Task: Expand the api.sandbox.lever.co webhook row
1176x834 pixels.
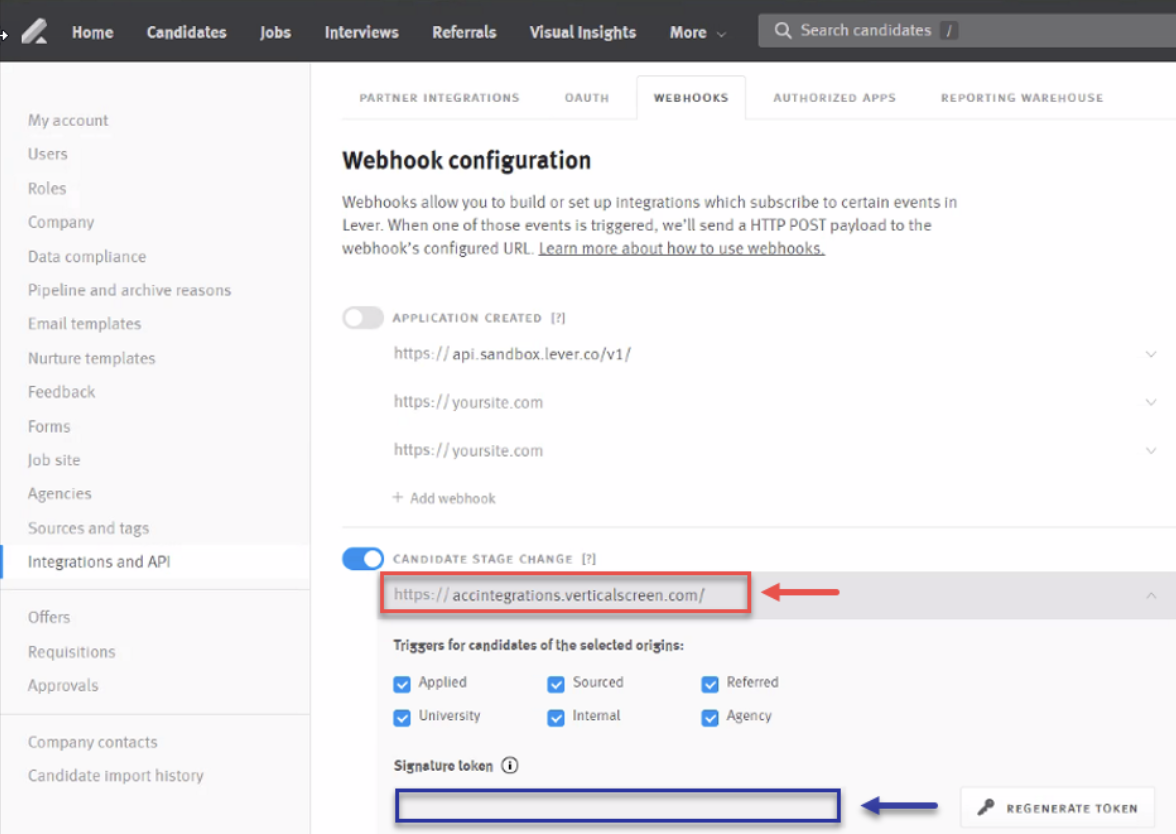Action: click(x=1151, y=354)
